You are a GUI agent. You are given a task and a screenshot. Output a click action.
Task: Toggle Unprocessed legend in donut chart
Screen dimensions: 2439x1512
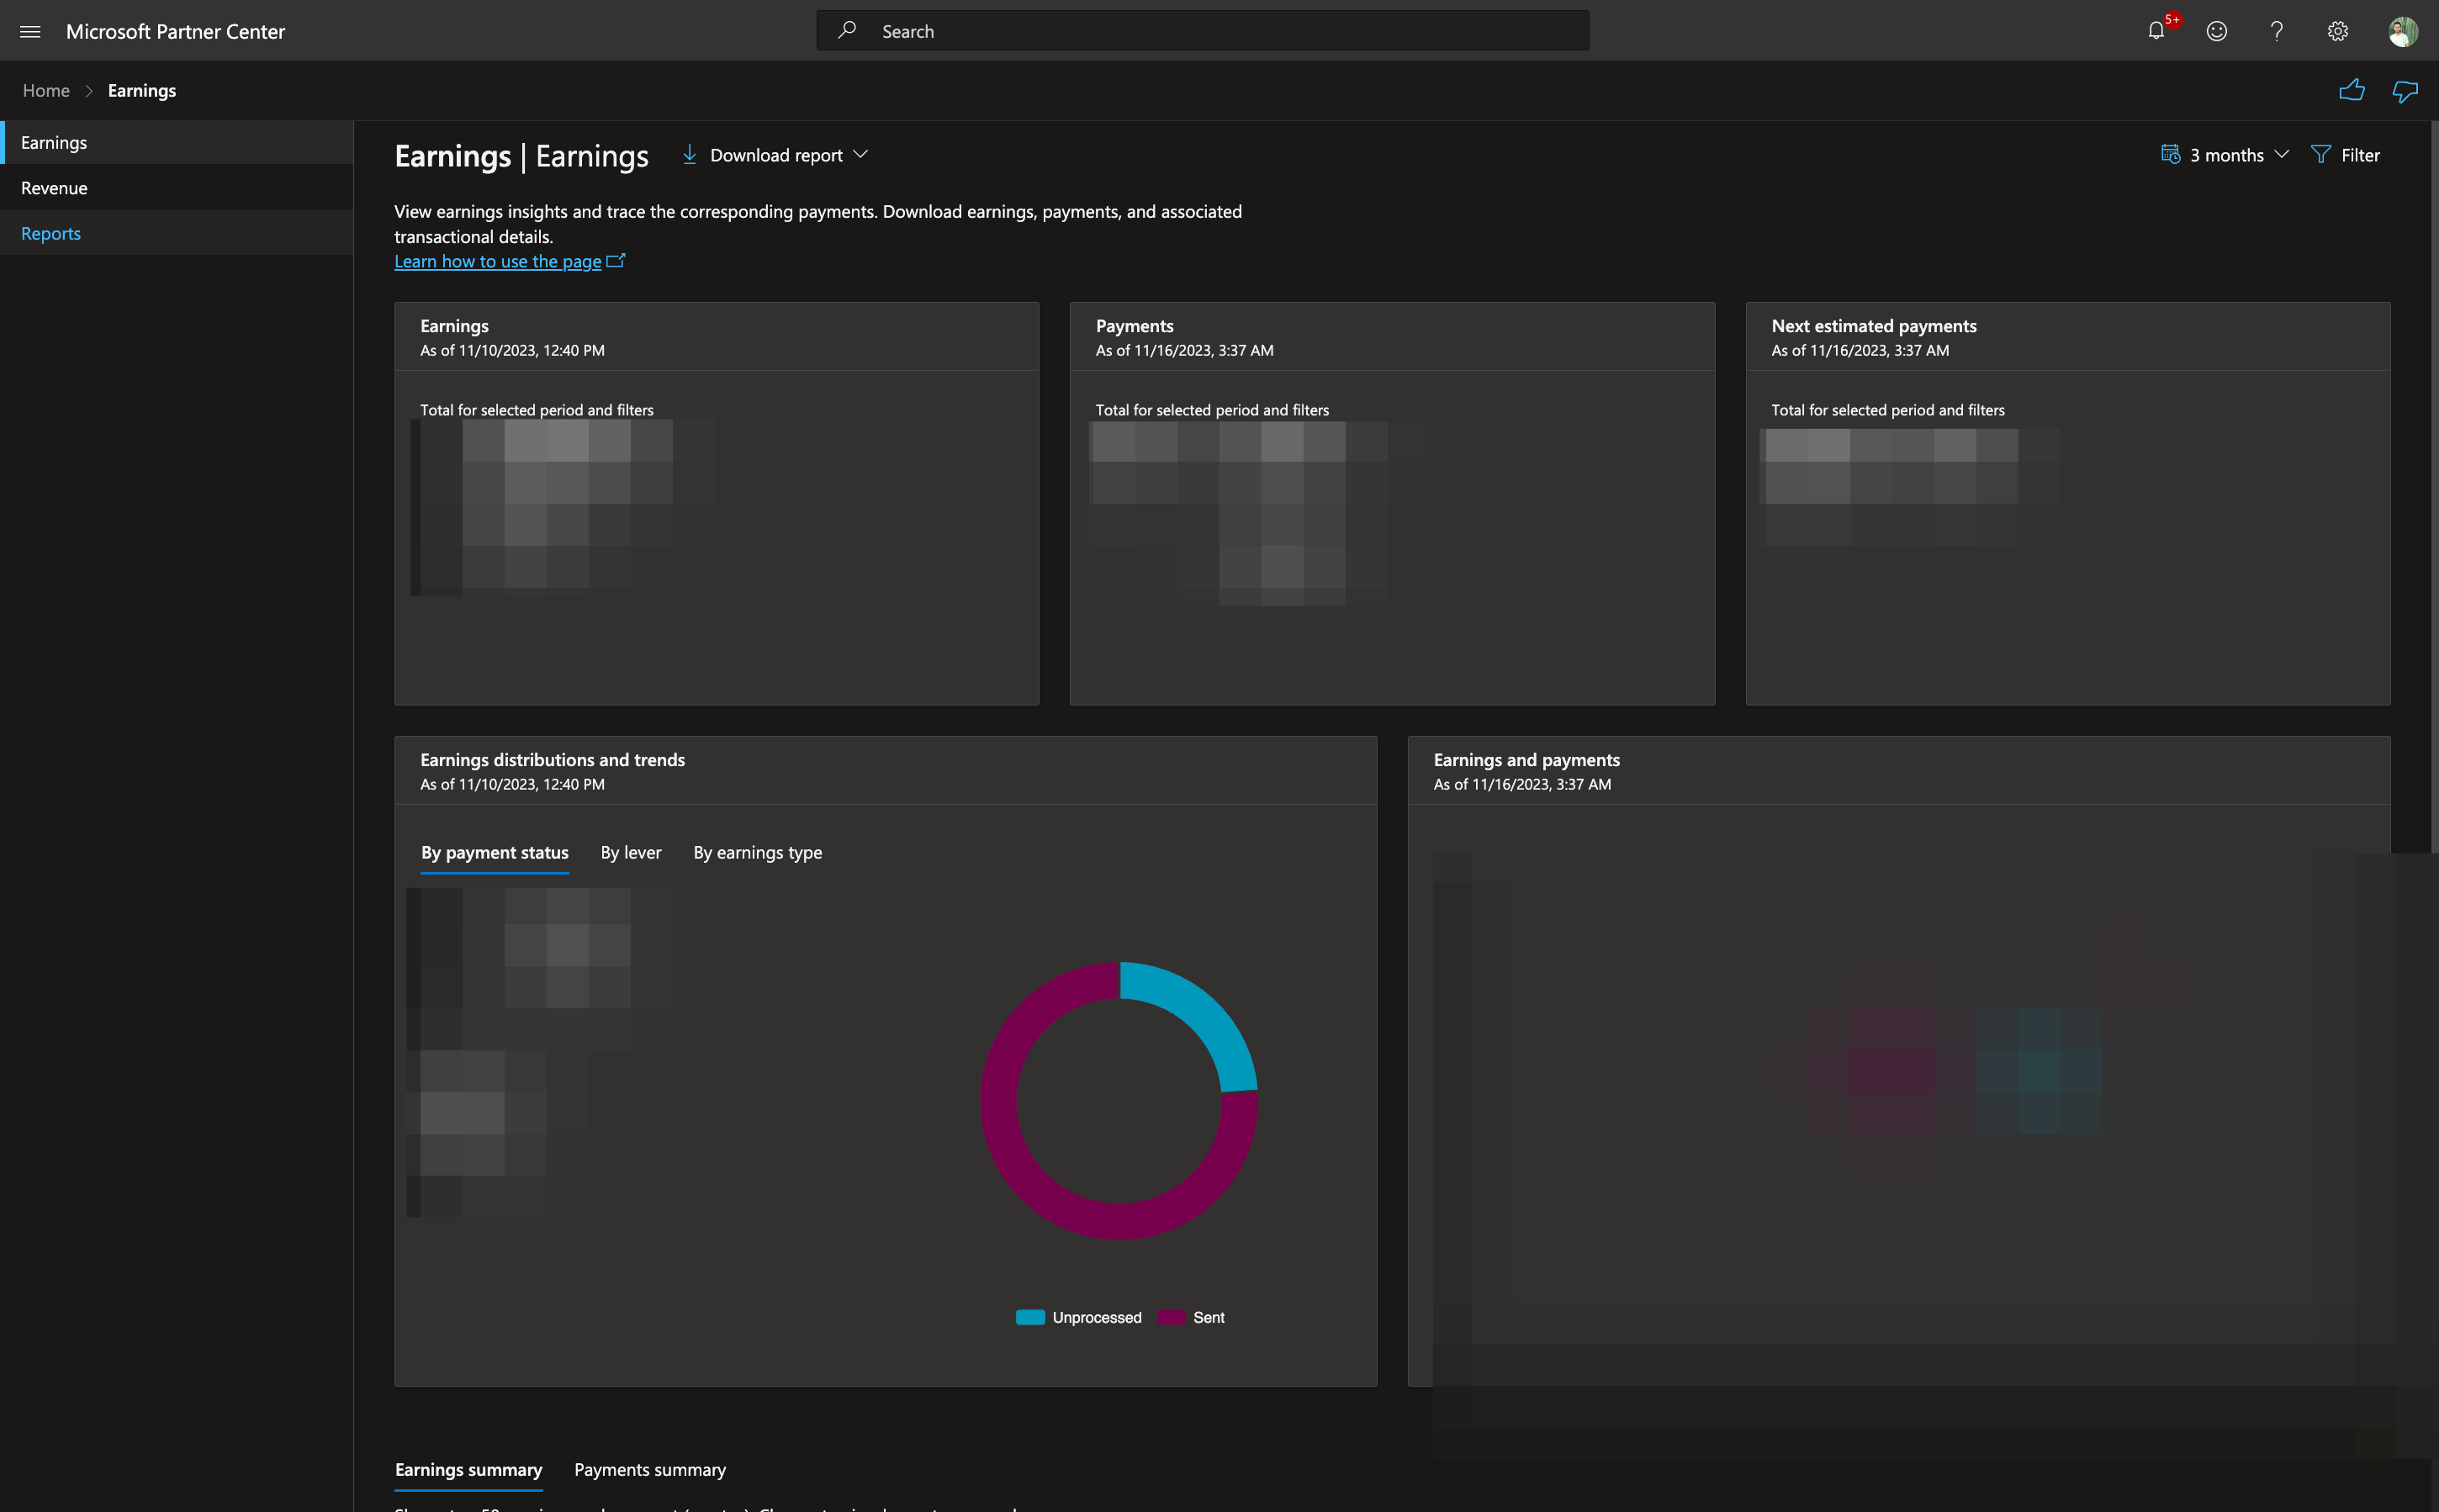1078,1317
